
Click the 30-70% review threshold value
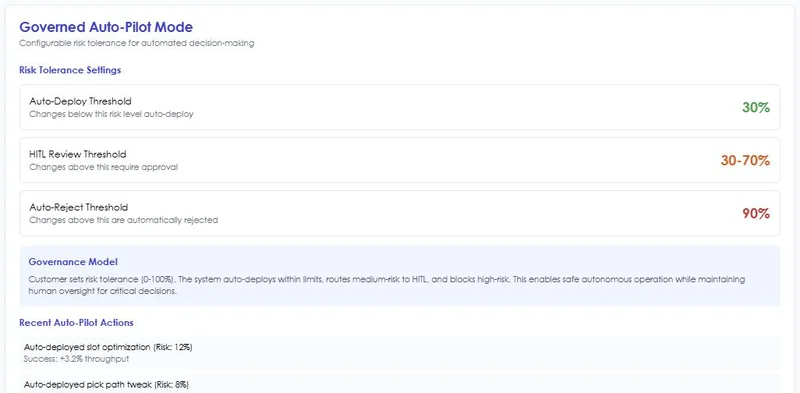pos(745,160)
